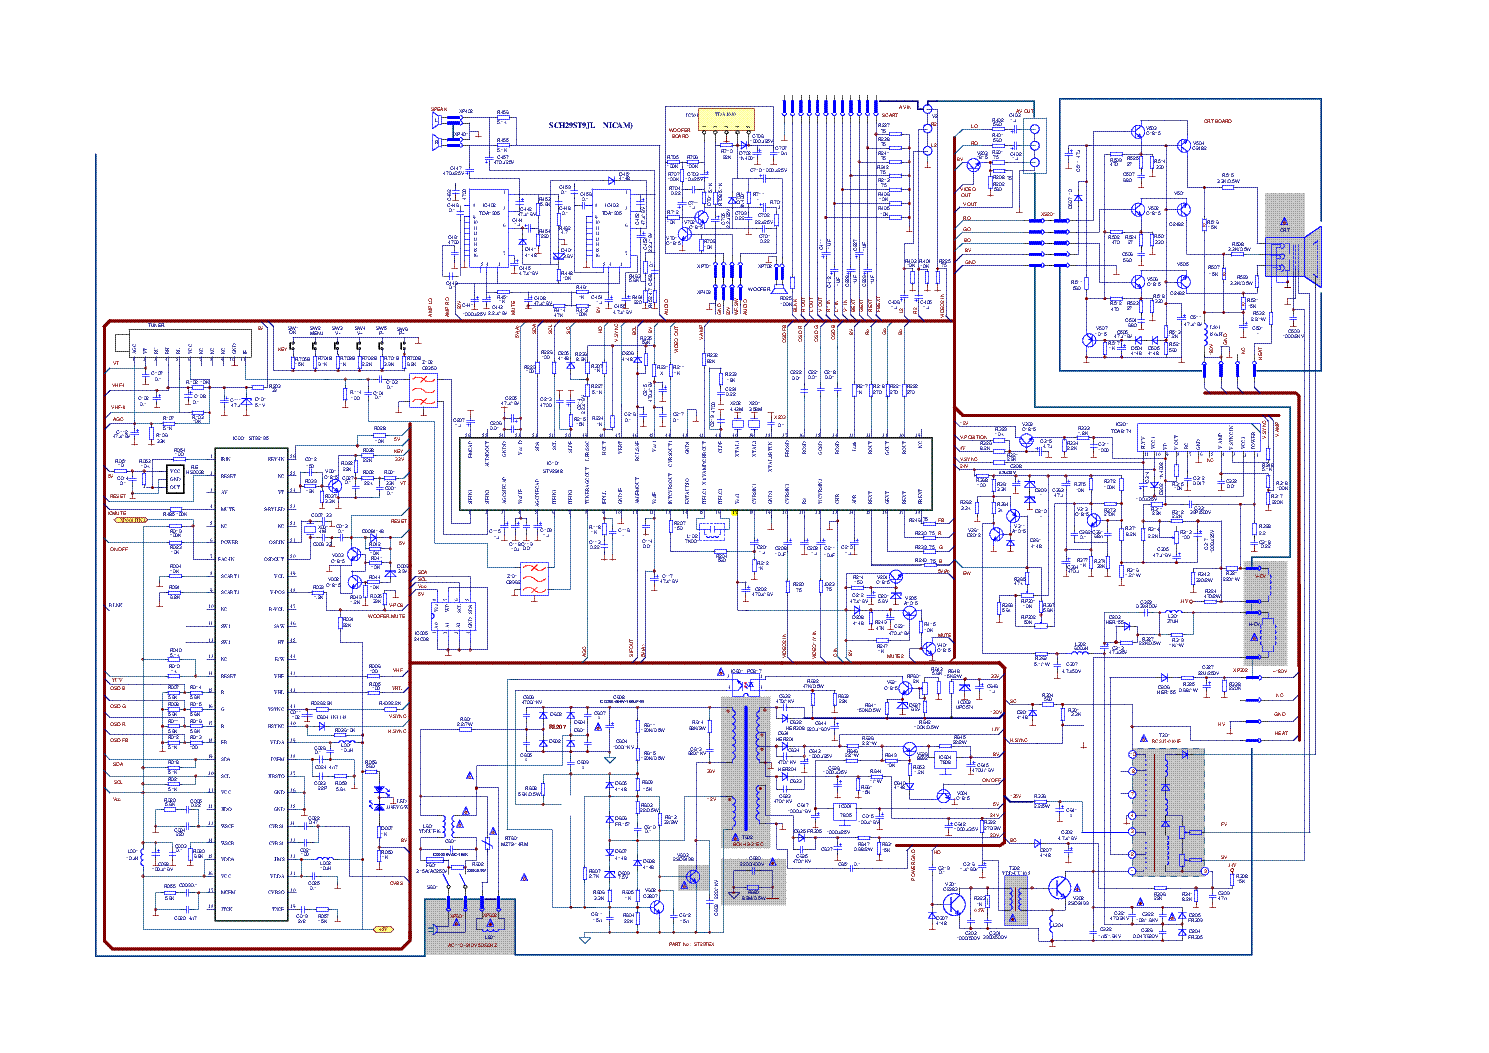Screen dimensions: 1489x1053
Task: Select the TUNER label
Action: [x=156, y=325]
